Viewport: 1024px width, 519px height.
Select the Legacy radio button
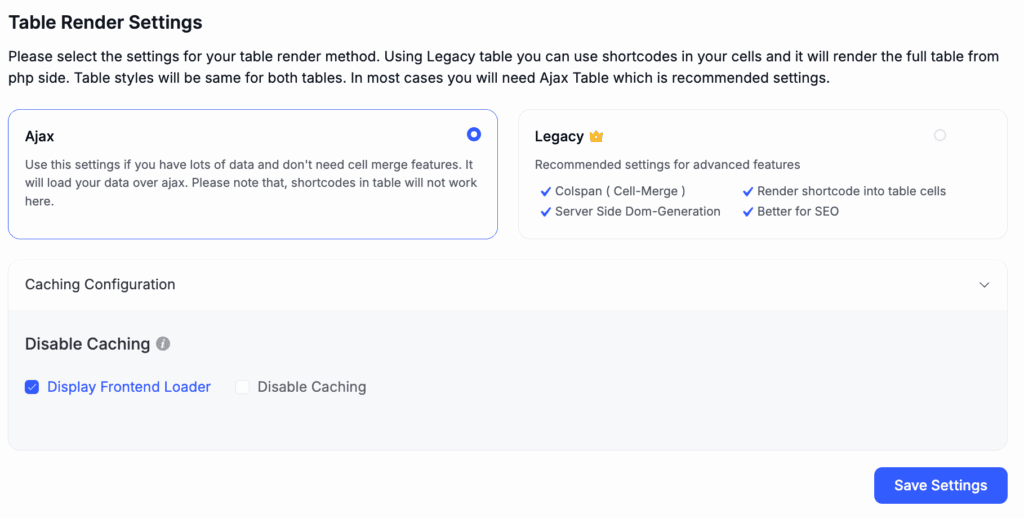tap(940, 135)
